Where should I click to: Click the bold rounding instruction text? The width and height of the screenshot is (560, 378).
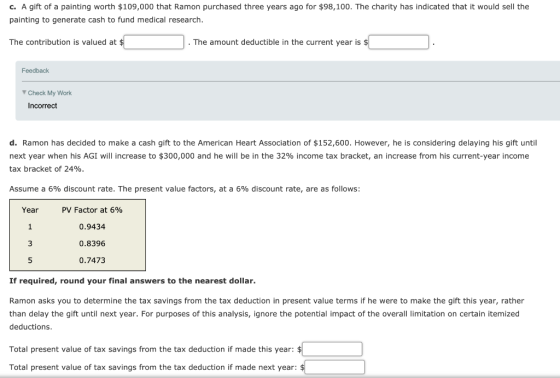point(132,281)
